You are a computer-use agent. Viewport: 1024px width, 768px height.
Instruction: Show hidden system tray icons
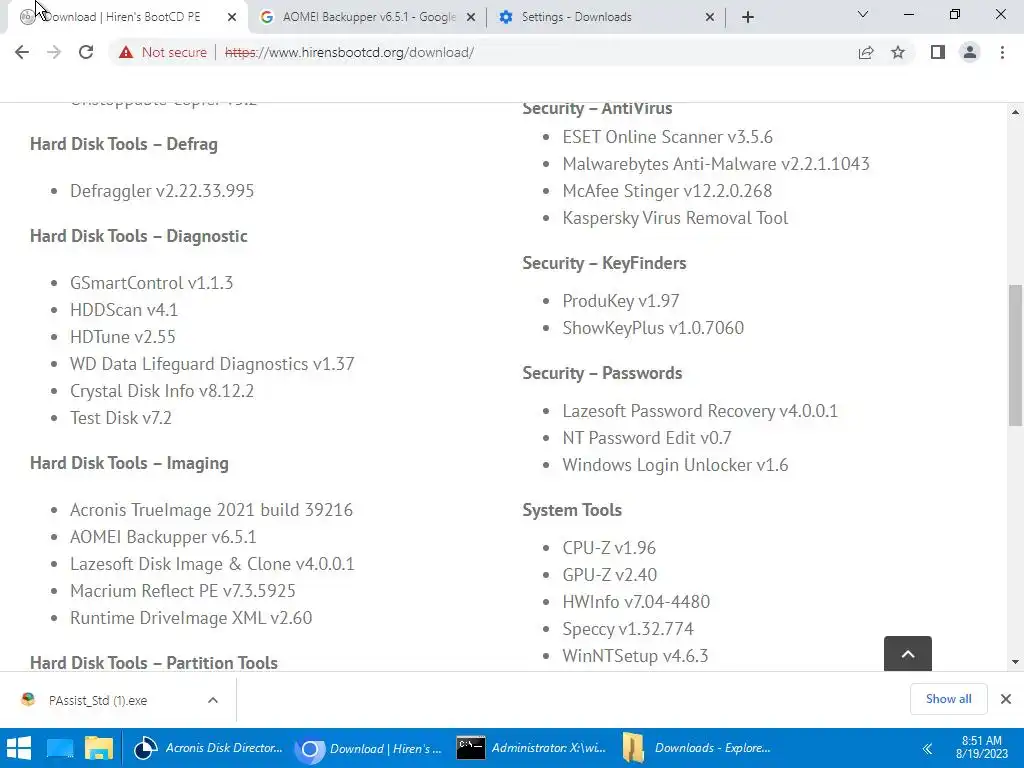(927, 748)
